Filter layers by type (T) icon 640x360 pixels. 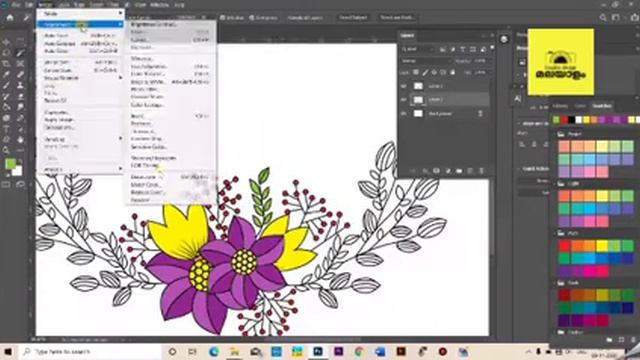pyautogui.click(x=462, y=49)
